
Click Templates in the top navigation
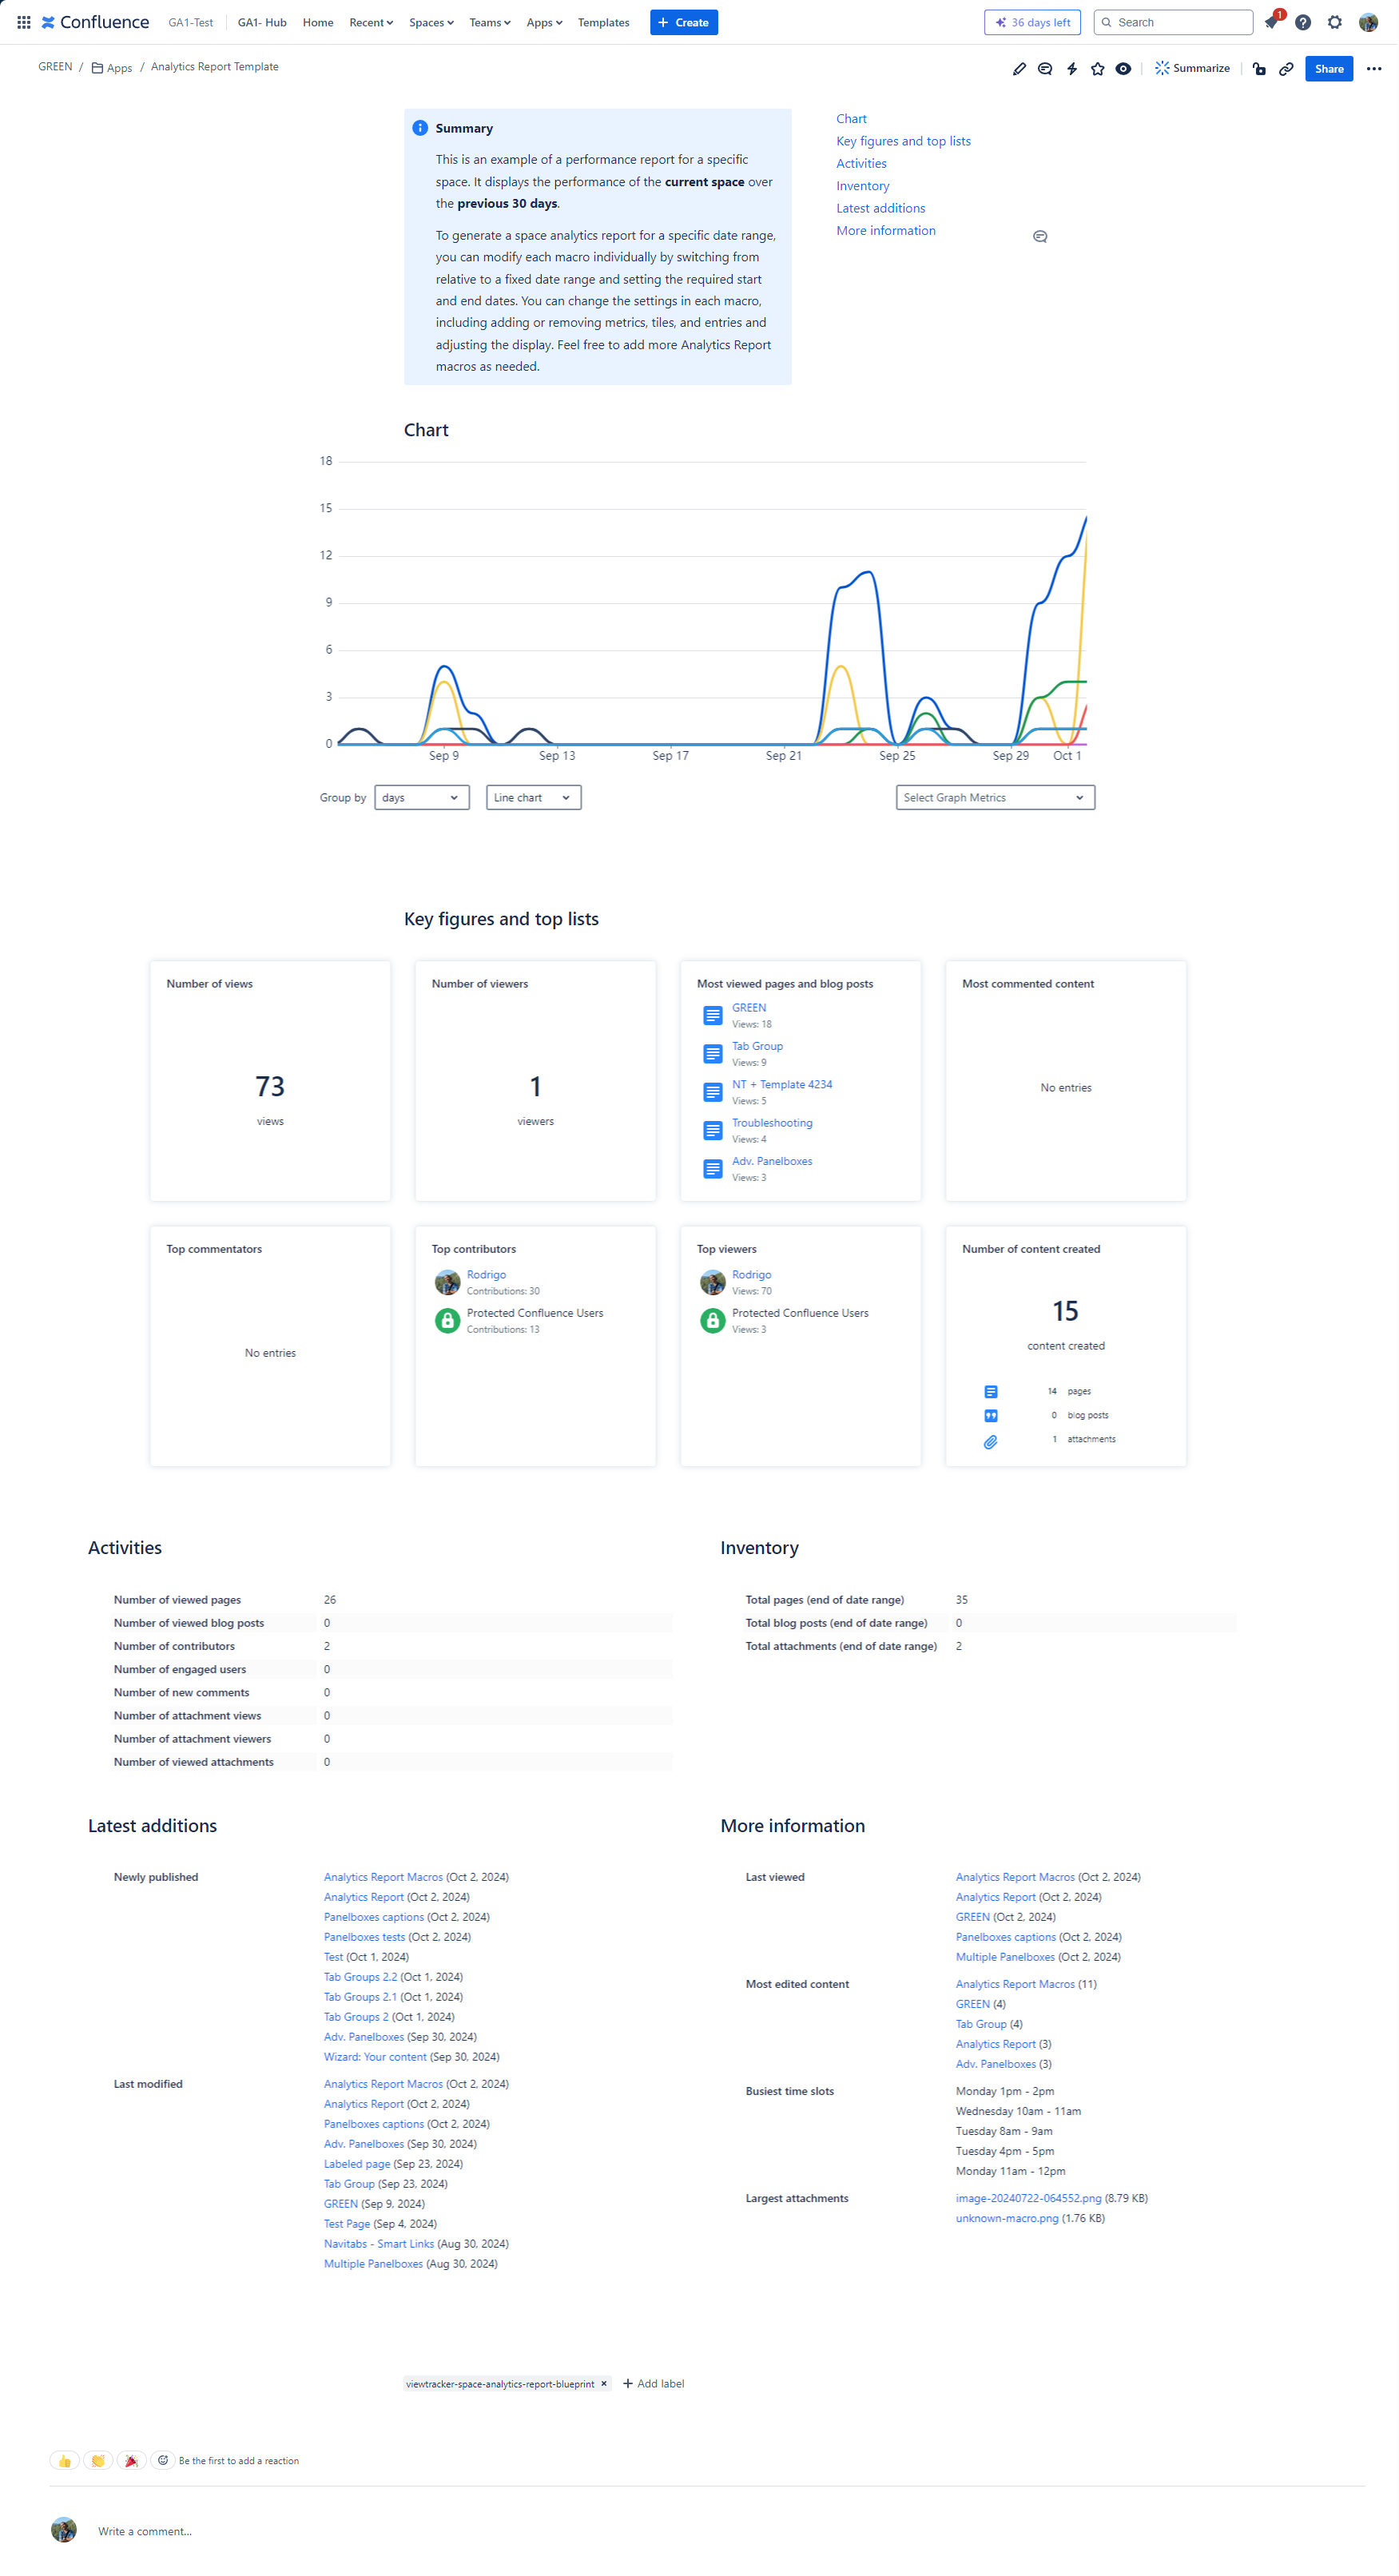(x=603, y=22)
